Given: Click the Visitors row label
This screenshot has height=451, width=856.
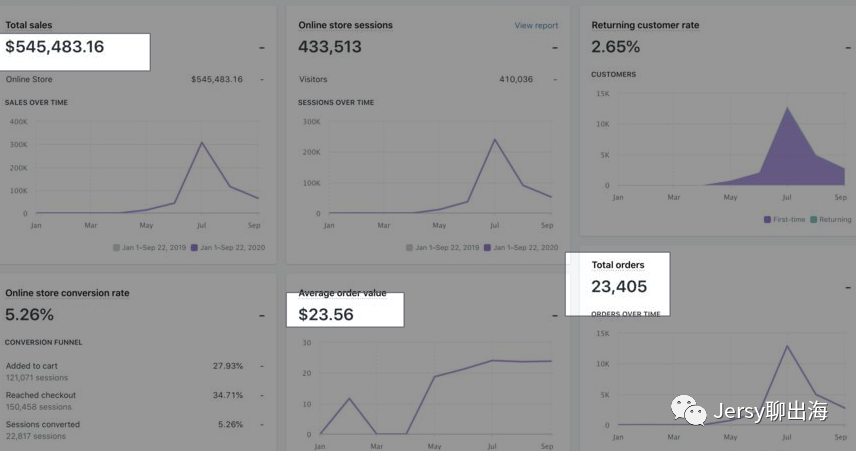Looking at the screenshot, I should click(x=313, y=79).
